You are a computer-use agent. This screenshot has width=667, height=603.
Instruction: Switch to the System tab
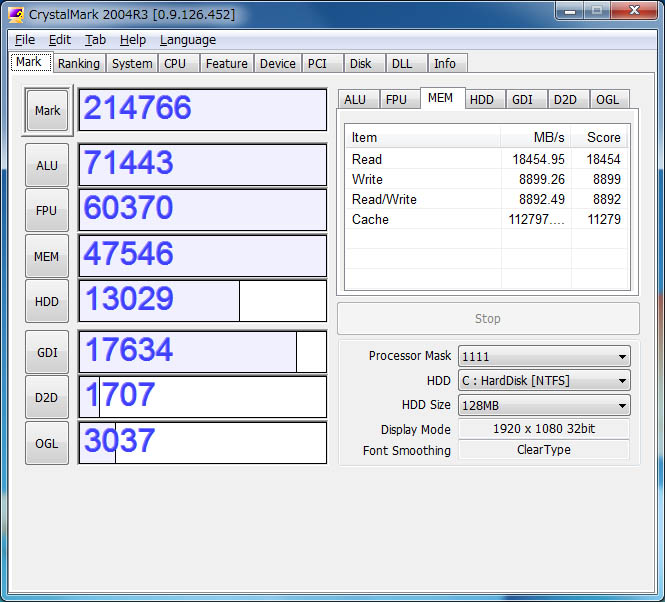[x=132, y=63]
